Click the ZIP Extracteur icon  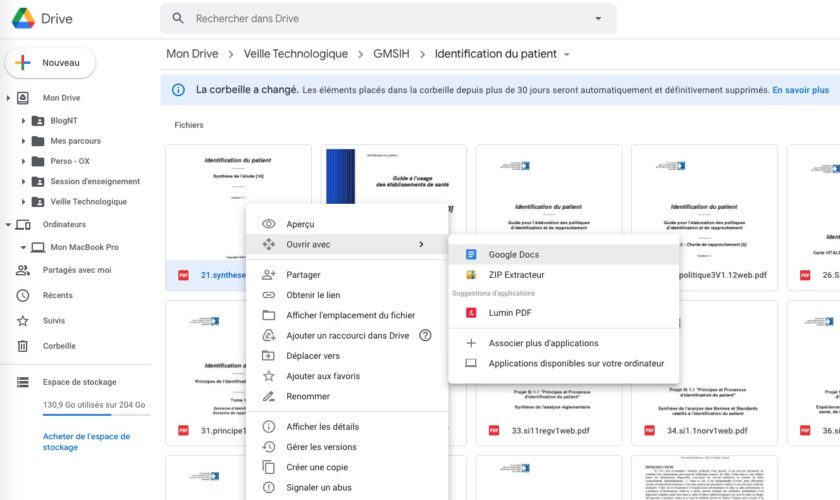(x=471, y=274)
